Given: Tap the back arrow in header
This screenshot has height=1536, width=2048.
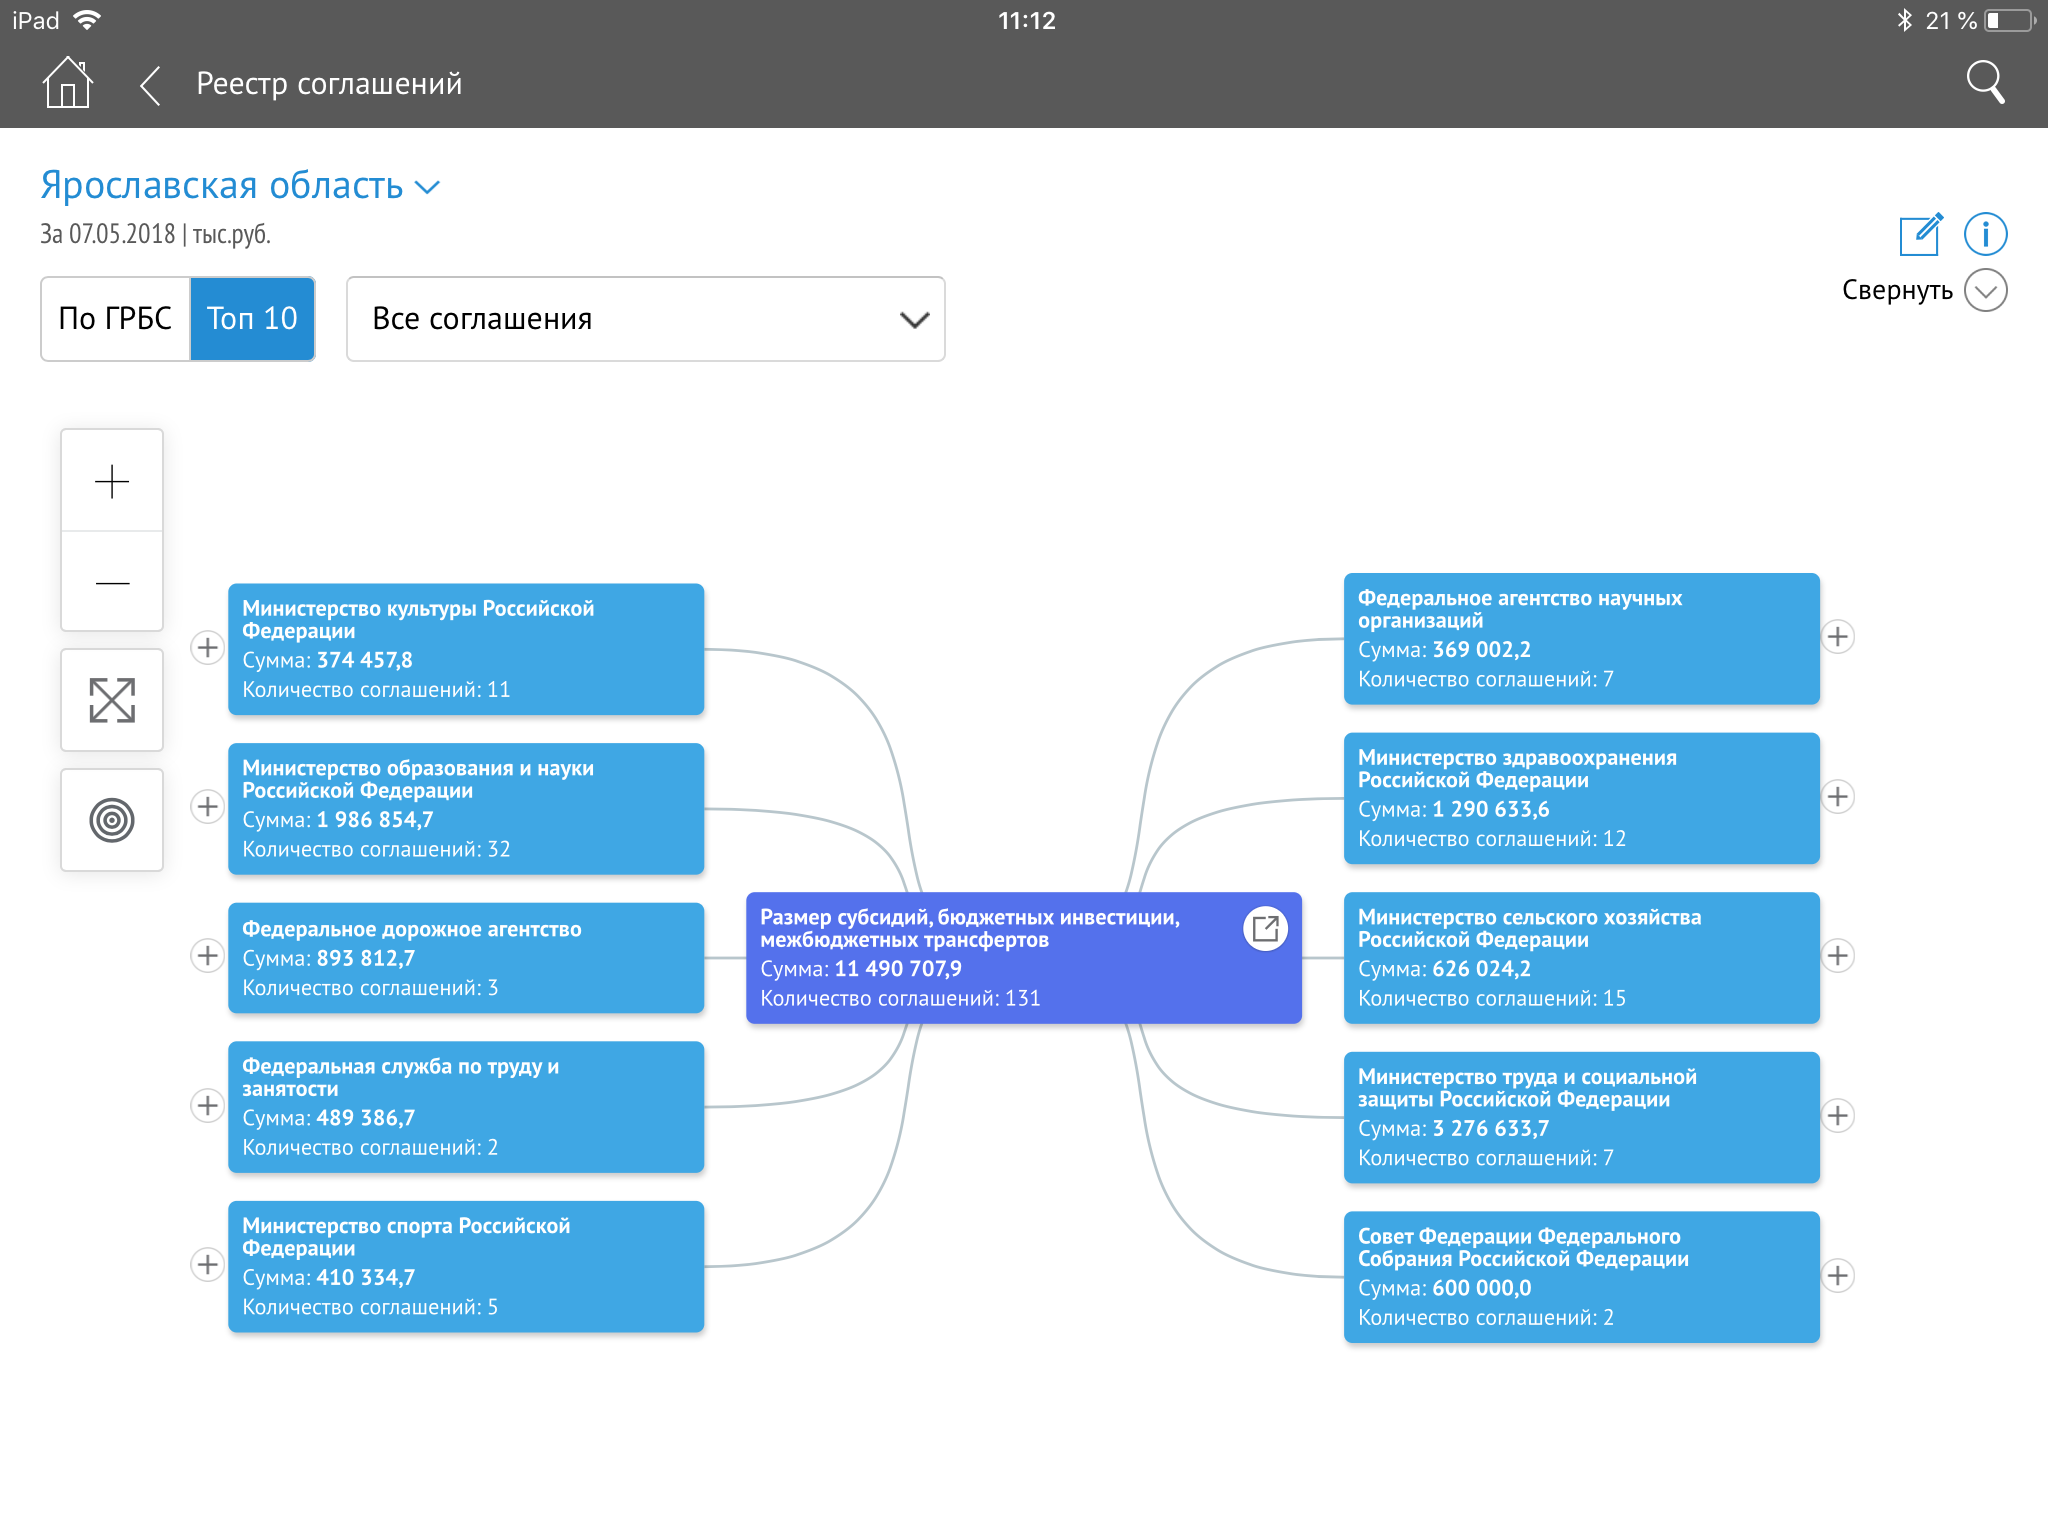Looking at the screenshot, I should pyautogui.click(x=150, y=85).
